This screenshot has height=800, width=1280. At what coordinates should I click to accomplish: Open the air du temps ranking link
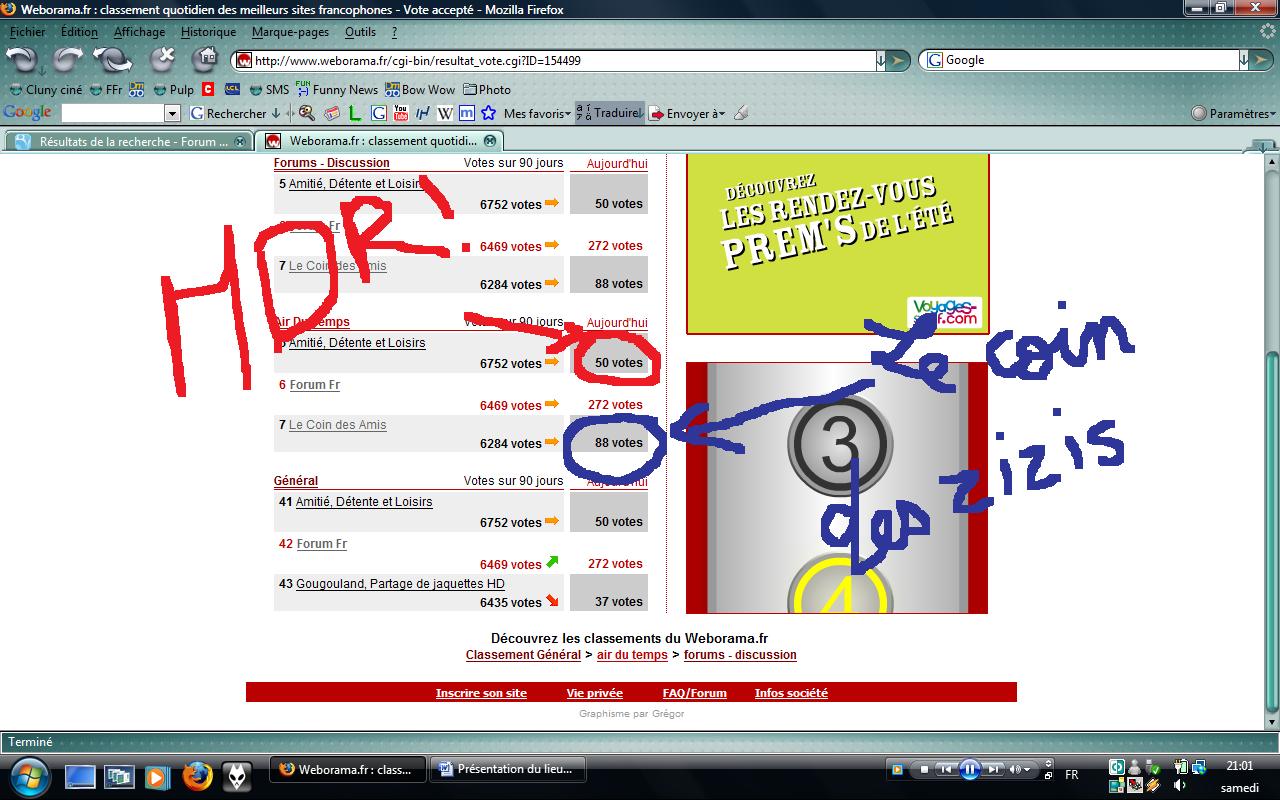point(632,655)
